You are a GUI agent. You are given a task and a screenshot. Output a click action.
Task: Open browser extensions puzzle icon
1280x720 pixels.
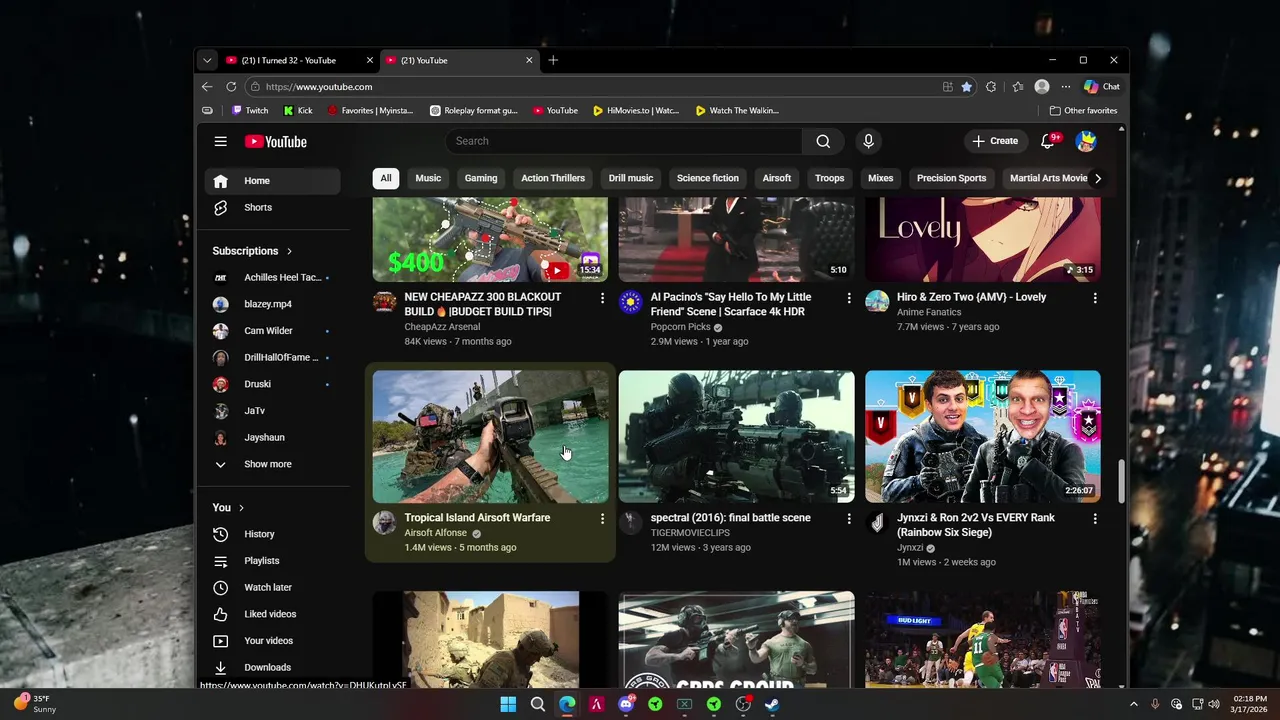coord(991,87)
